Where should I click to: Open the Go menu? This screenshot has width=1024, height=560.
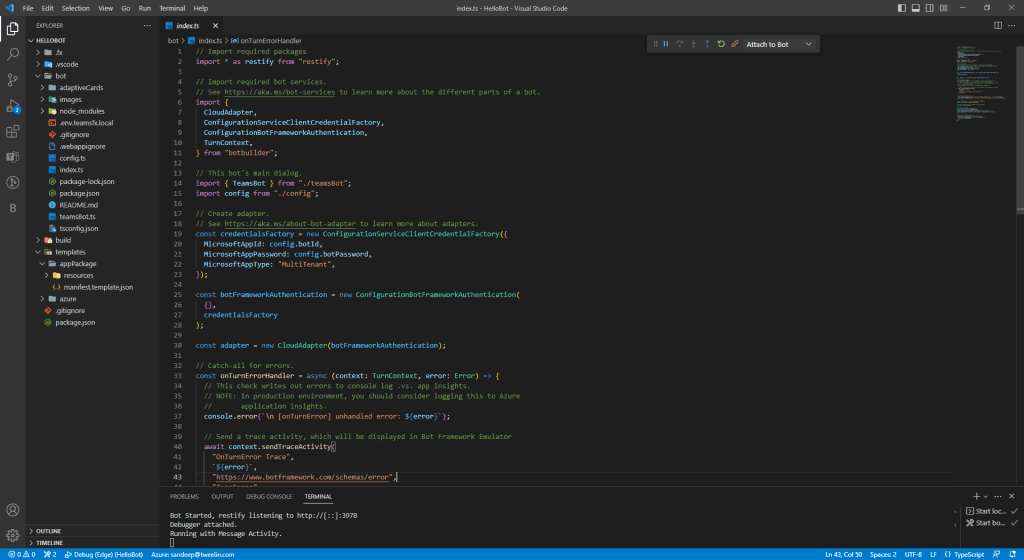pyautogui.click(x=125, y=8)
